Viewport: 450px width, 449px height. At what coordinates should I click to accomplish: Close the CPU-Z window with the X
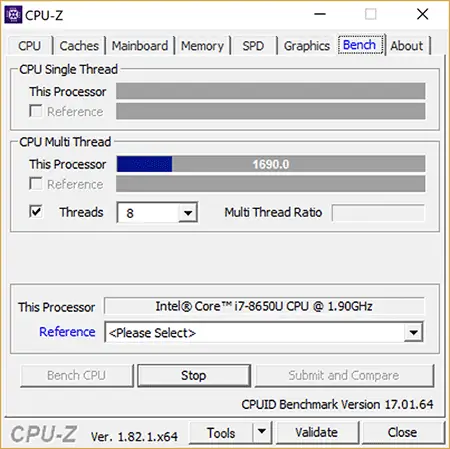click(x=422, y=14)
